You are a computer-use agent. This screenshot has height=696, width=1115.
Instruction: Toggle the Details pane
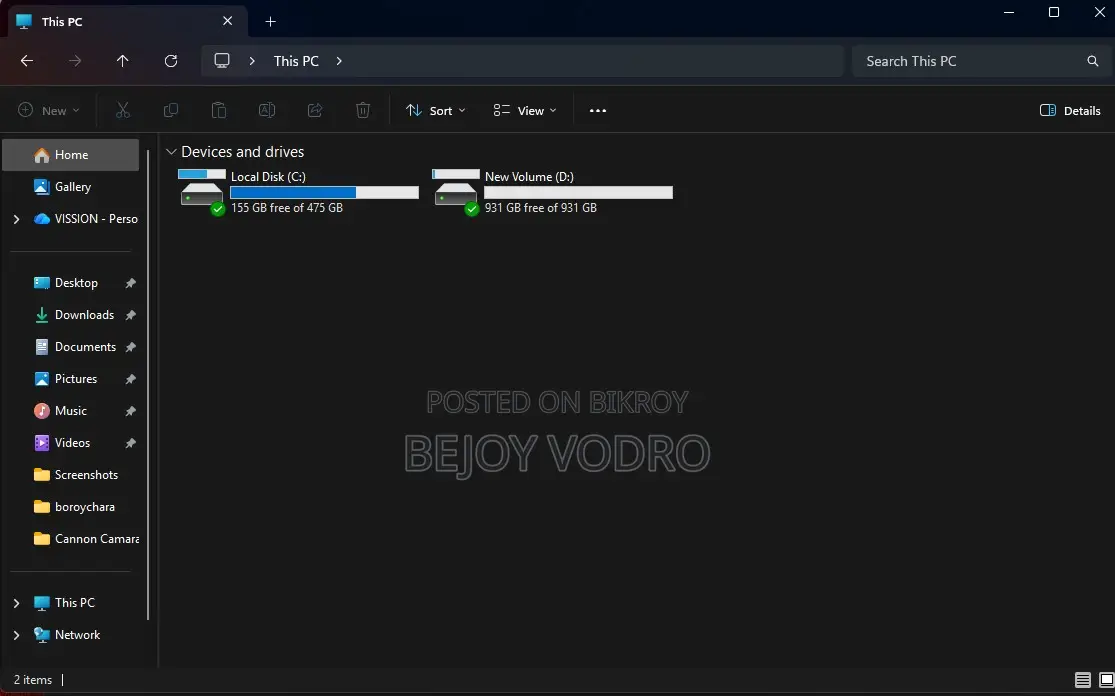tap(1069, 110)
